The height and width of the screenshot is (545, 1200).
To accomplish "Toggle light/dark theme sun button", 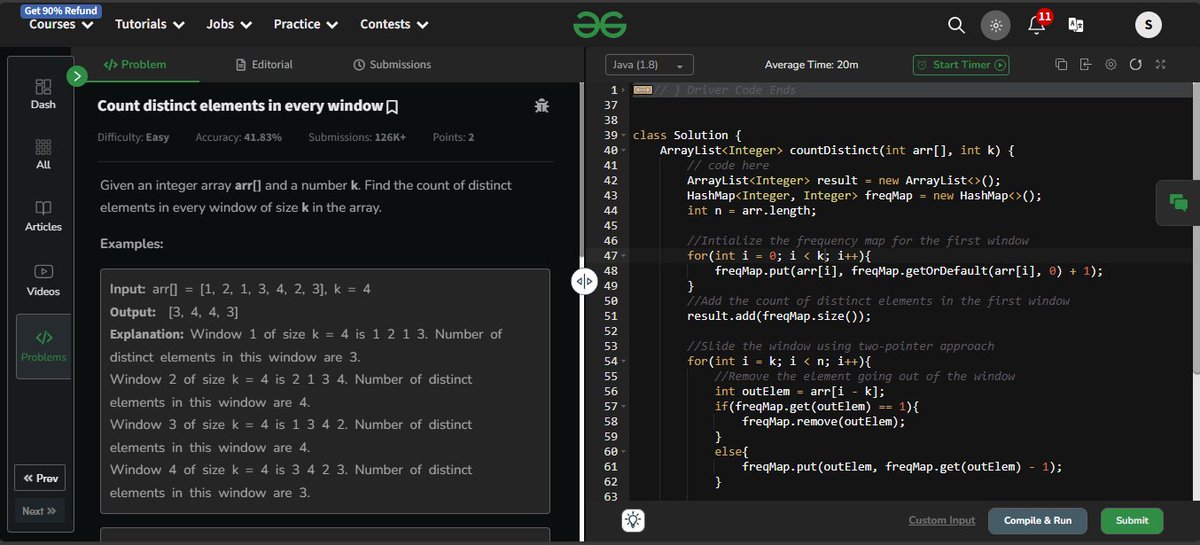I will tap(994, 26).
